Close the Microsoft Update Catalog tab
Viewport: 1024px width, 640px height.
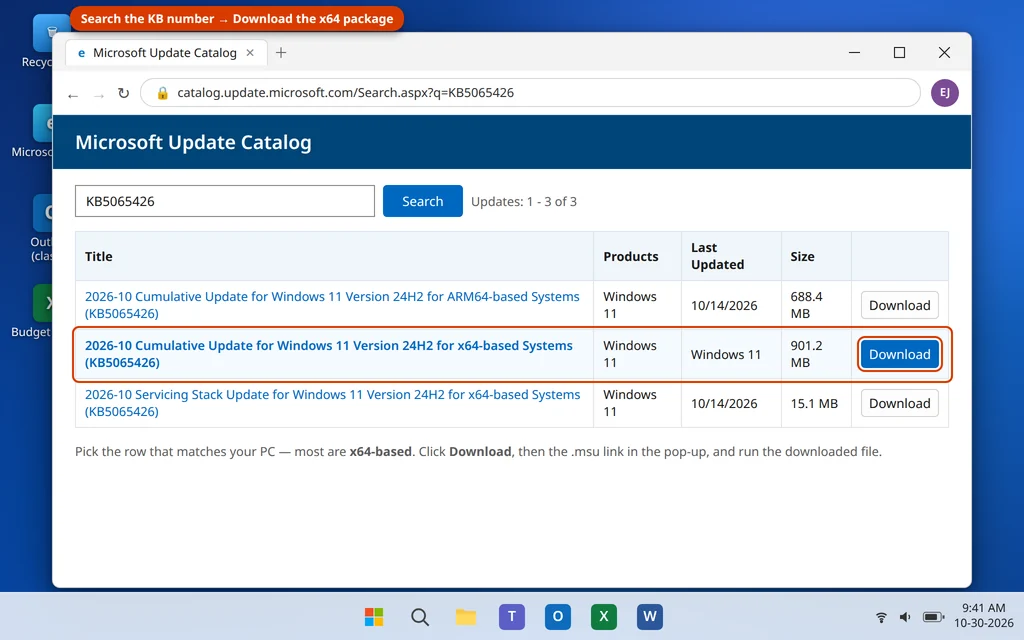250,53
